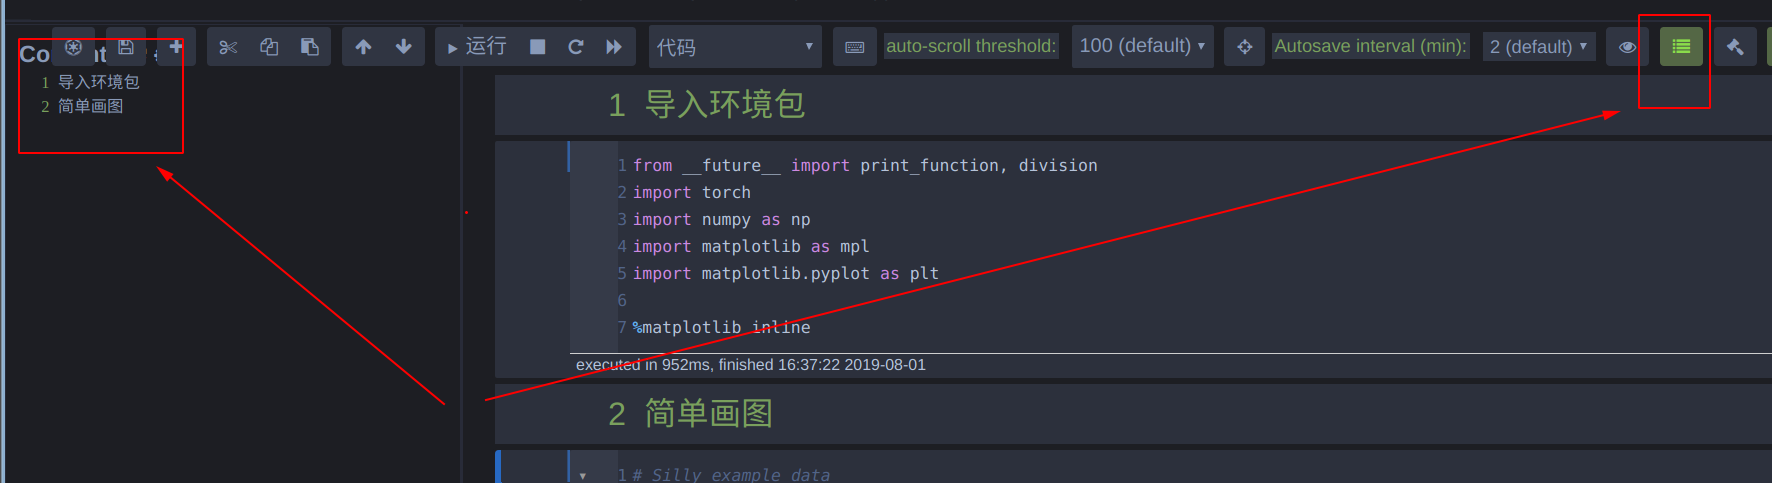Move selected cell up
The height and width of the screenshot is (483, 1772).
tap(363, 47)
